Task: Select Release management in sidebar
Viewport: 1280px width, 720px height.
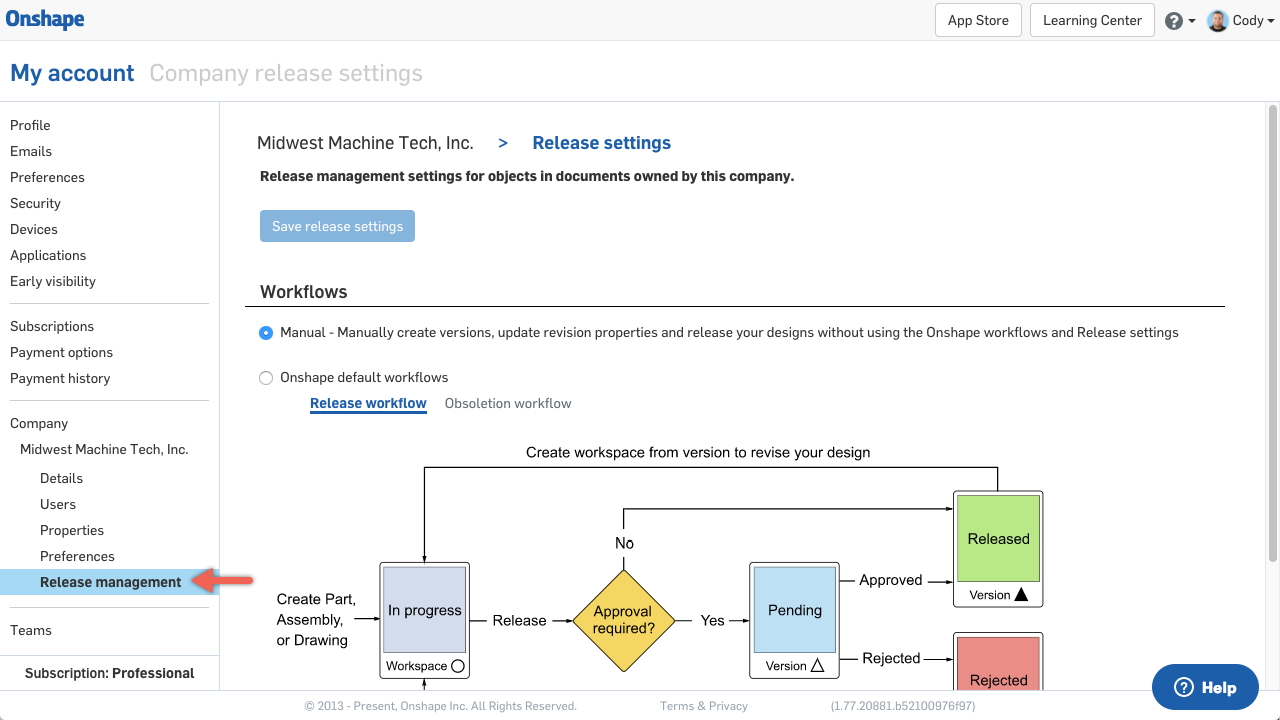Action: click(x=110, y=582)
